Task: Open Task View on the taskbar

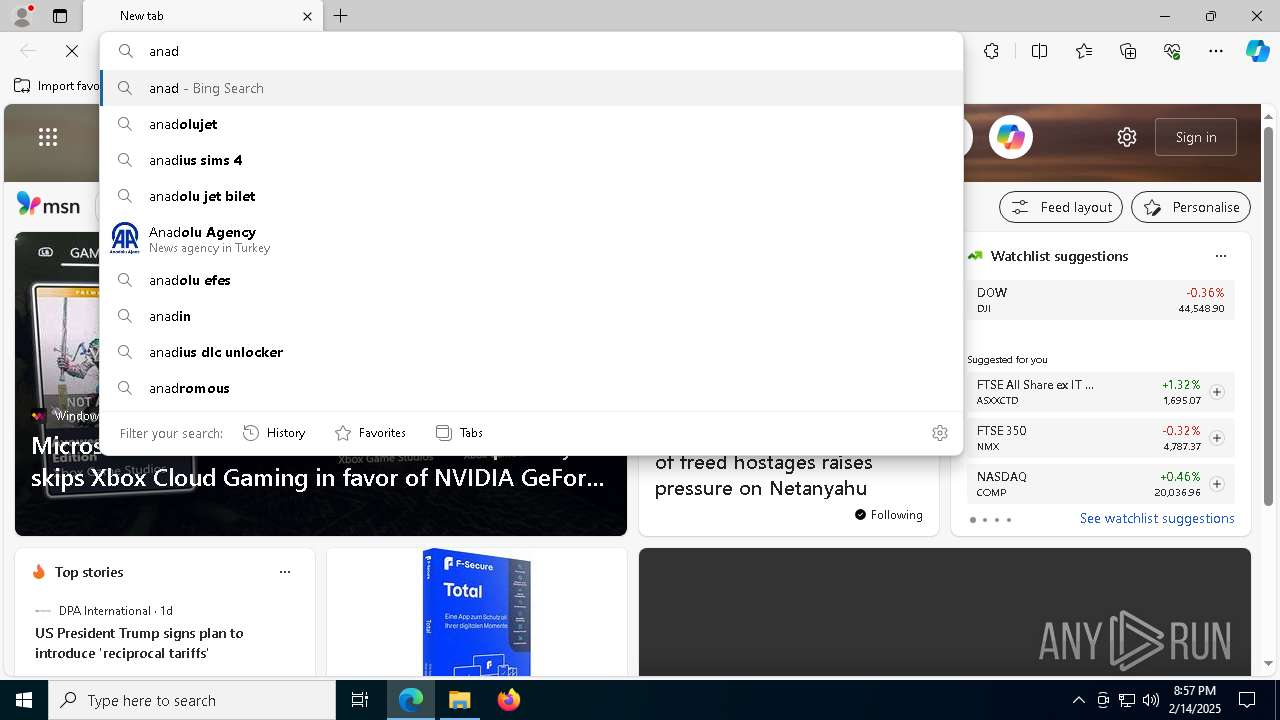Action: (360, 700)
